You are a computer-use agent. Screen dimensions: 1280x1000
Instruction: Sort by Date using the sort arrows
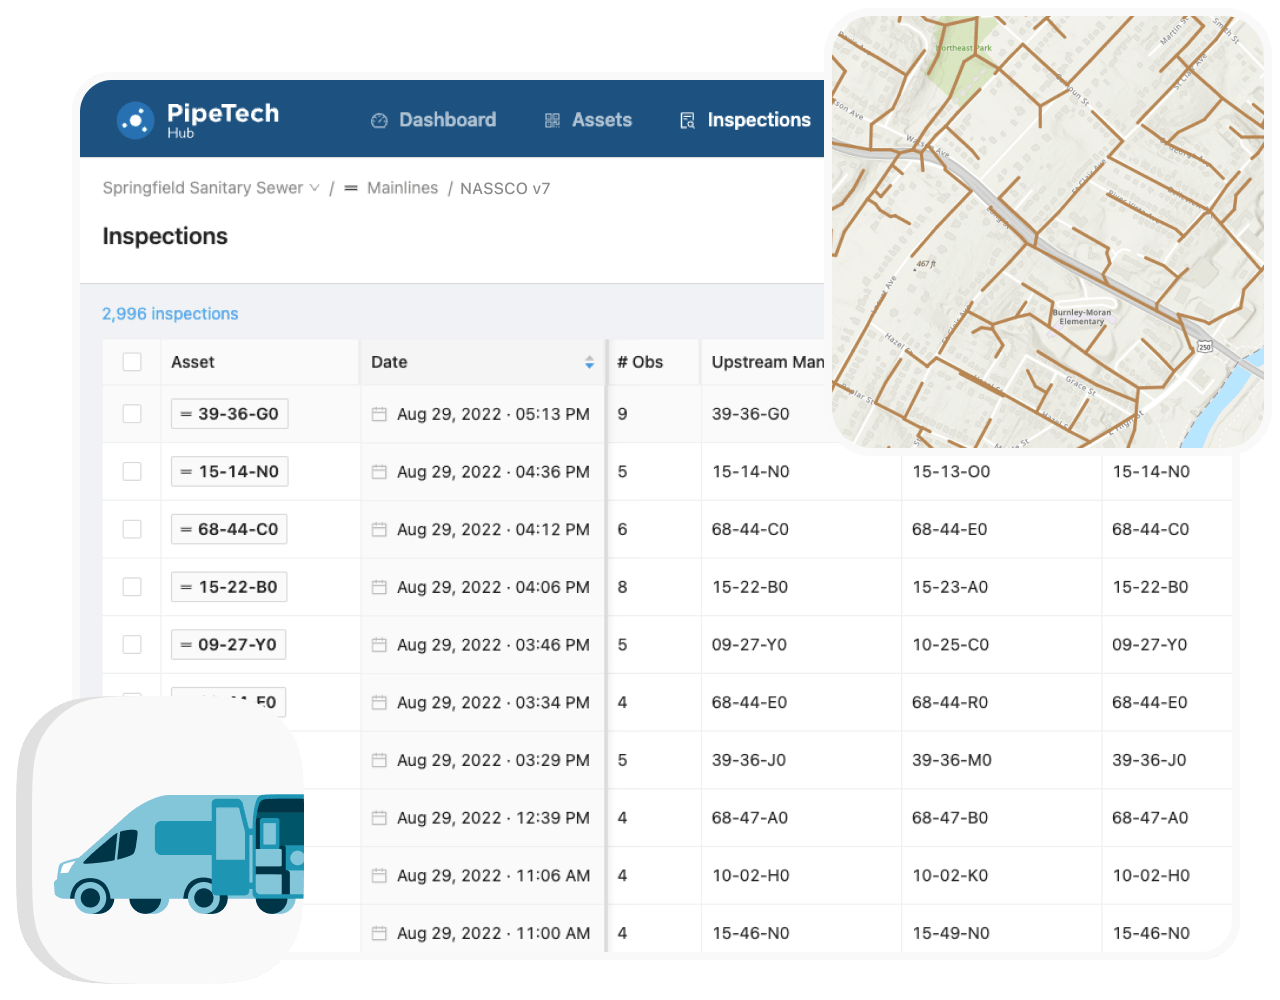[589, 362]
